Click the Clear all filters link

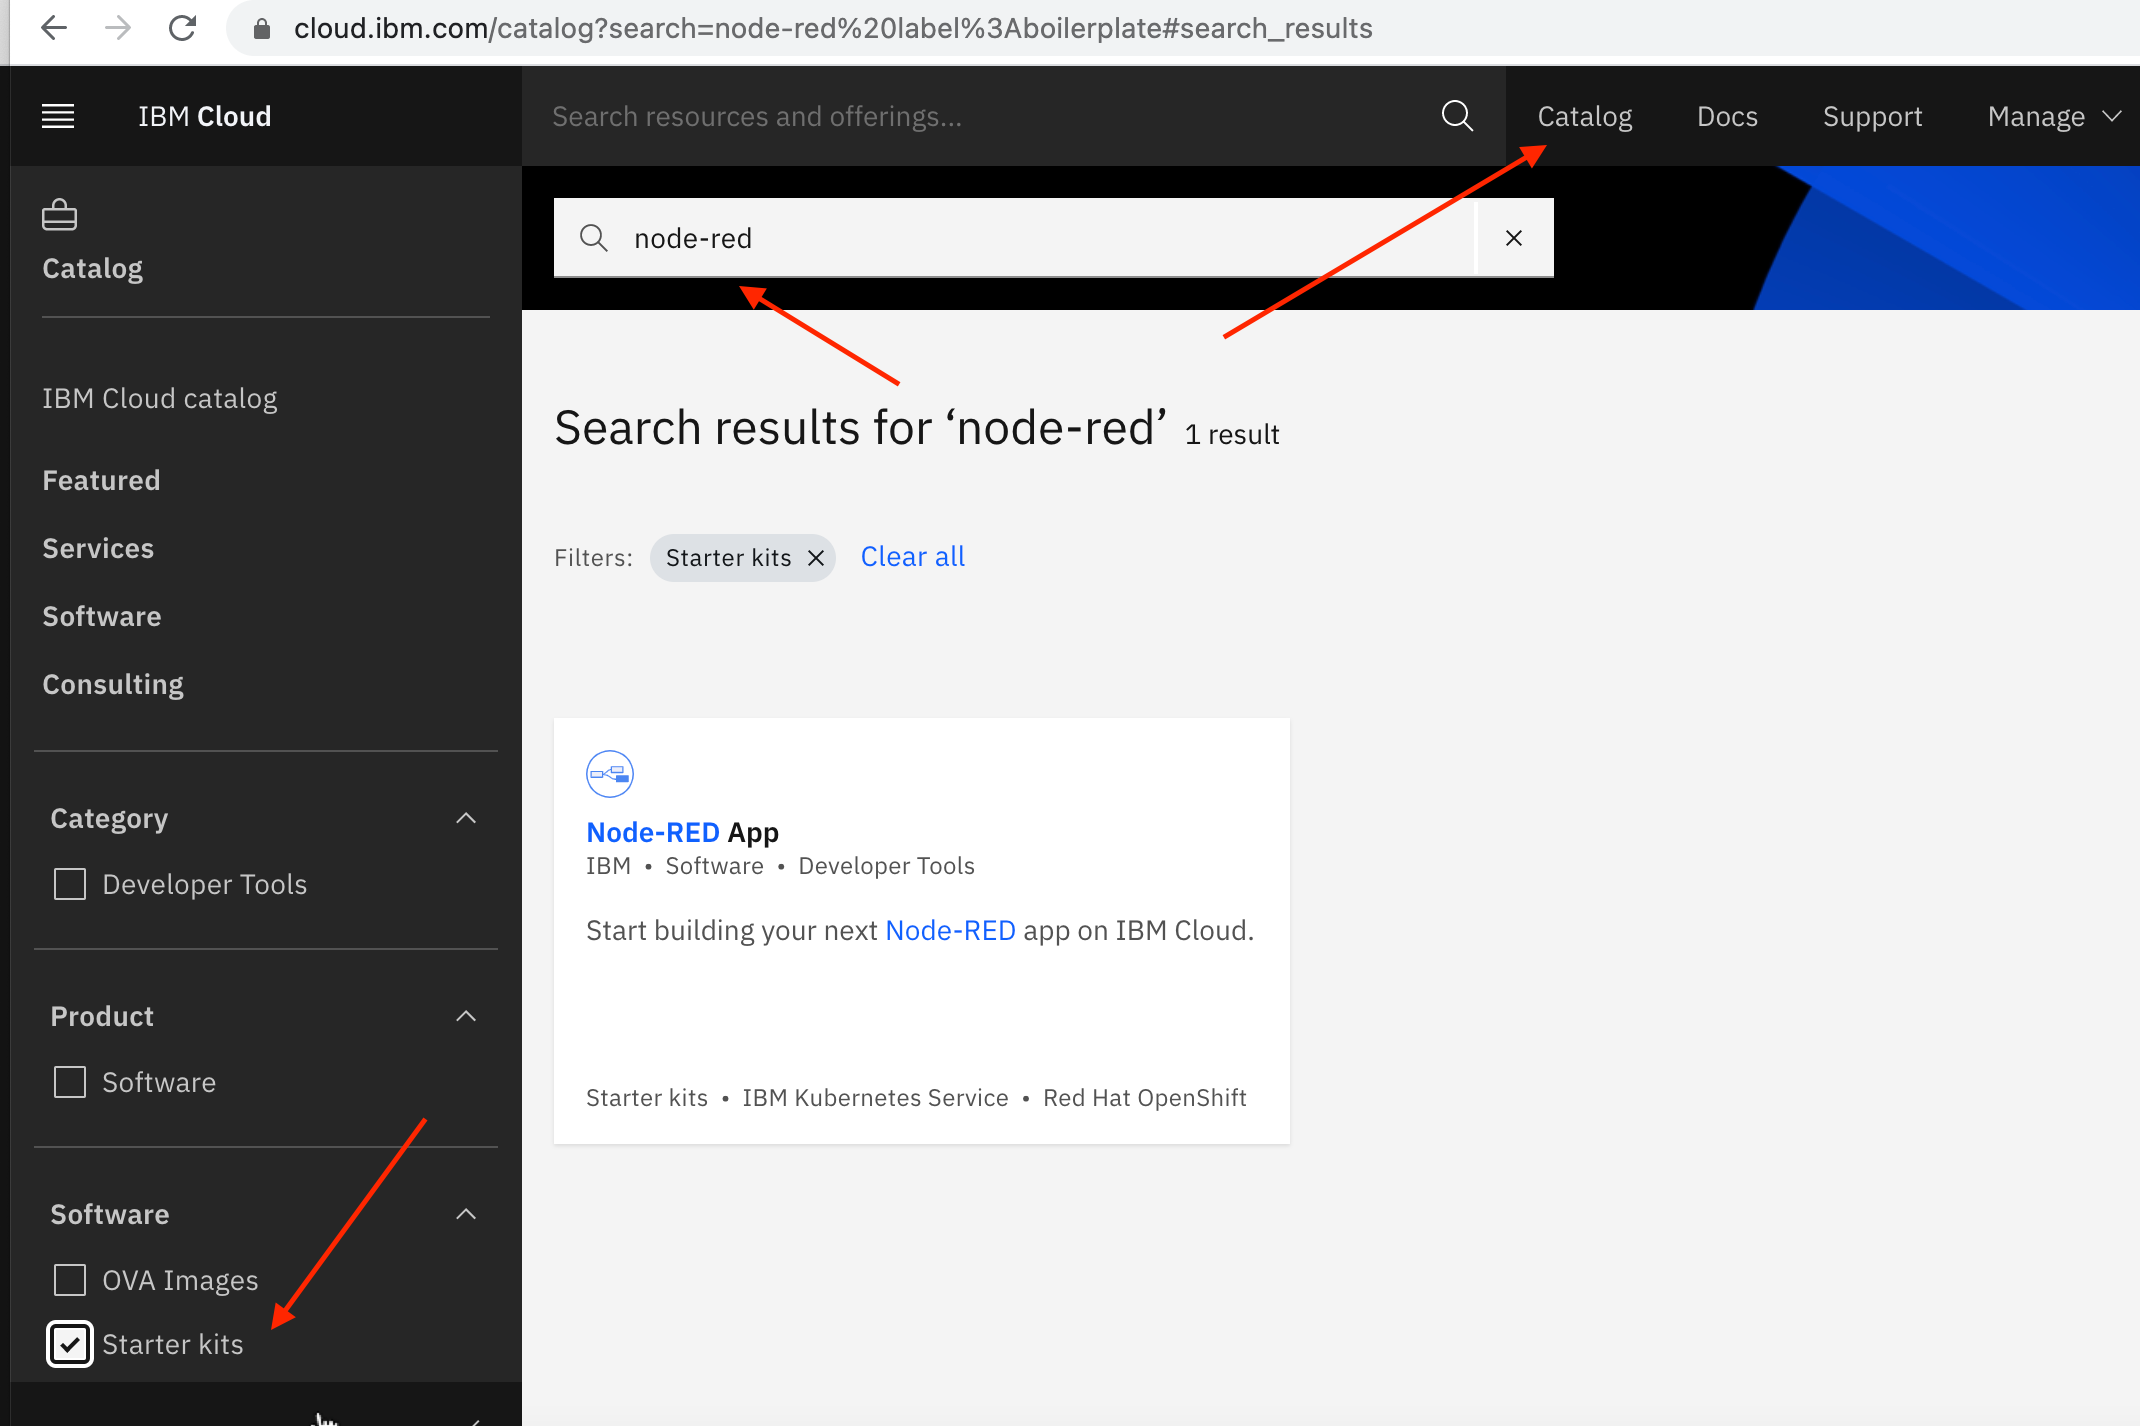(x=912, y=557)
